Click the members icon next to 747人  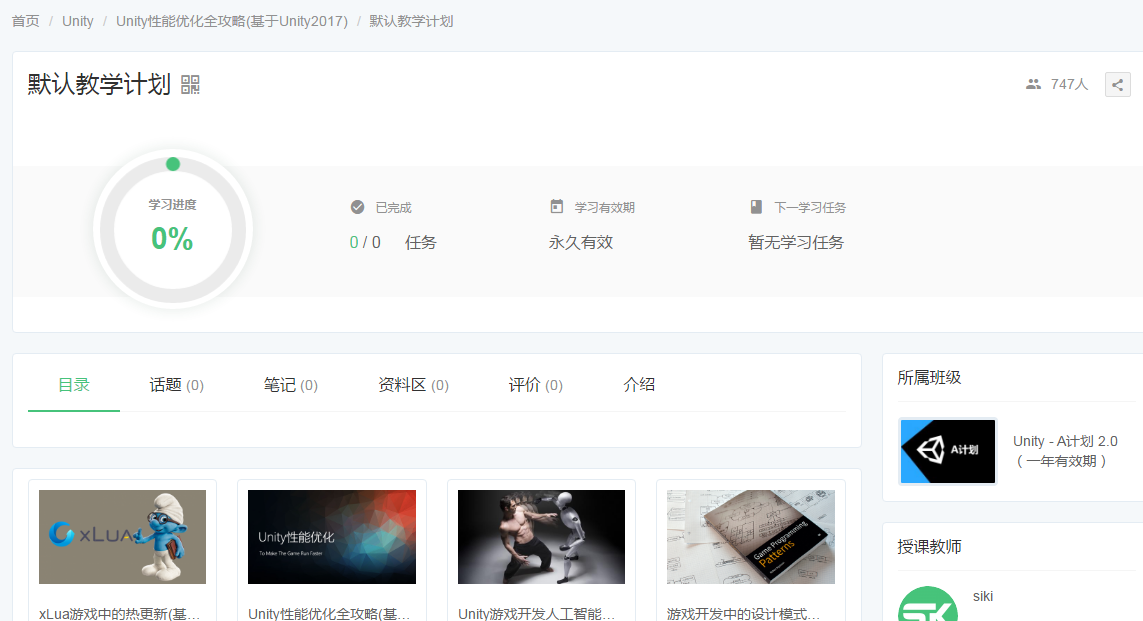coord(1033,85)
